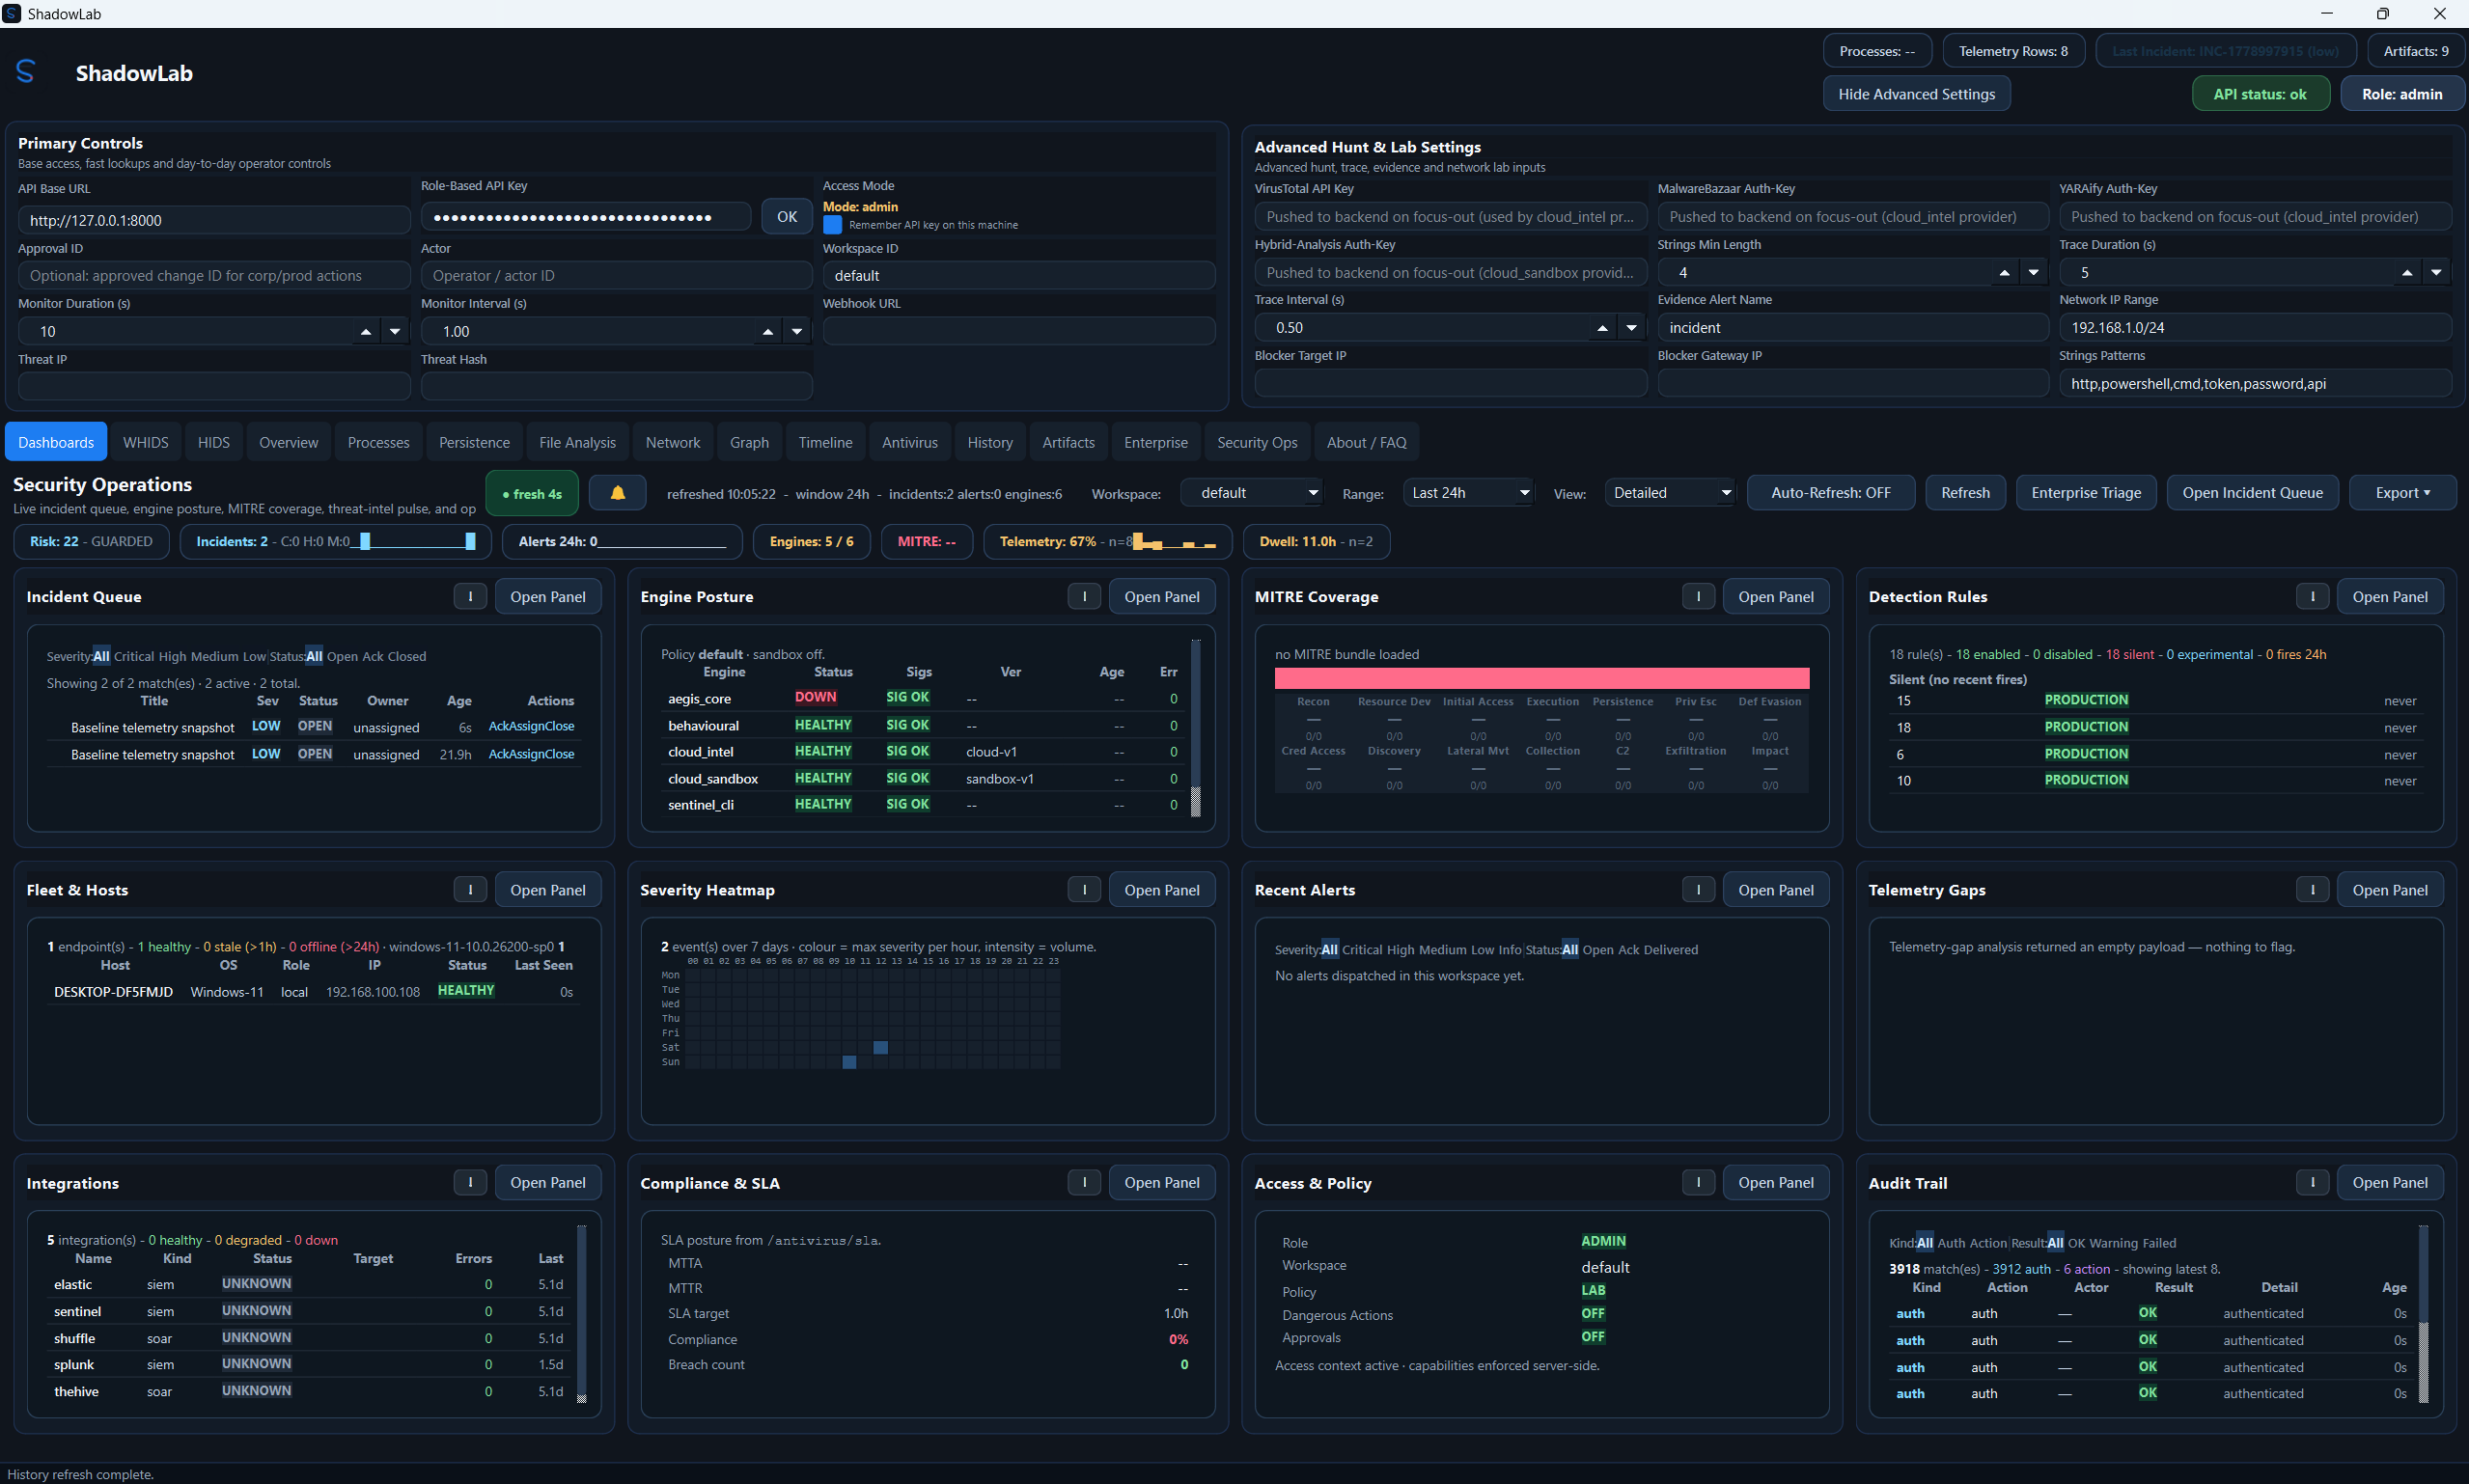Image resolution: width=2469 pixels, height=1484 pixels.
Task: Decrease Strings Min Length with down arrow
Action: 2033,272
